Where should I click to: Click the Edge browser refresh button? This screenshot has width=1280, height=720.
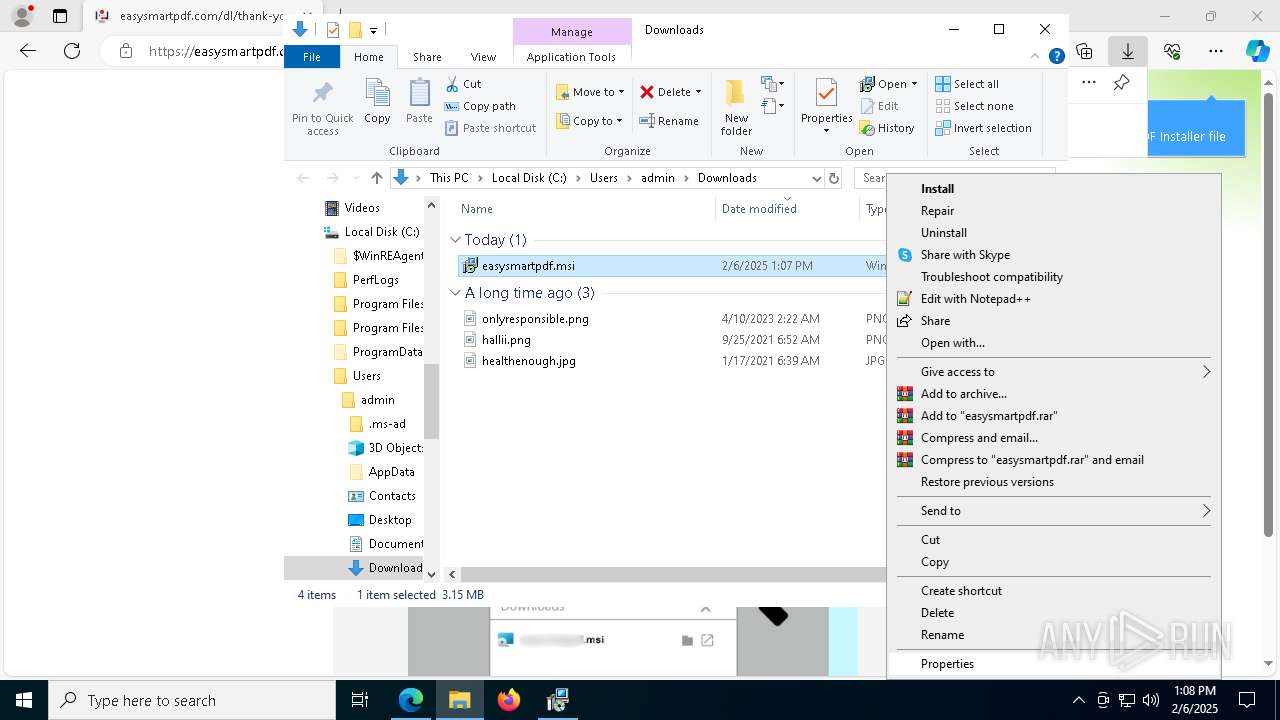pyautogui.click(x=72, y=51)
